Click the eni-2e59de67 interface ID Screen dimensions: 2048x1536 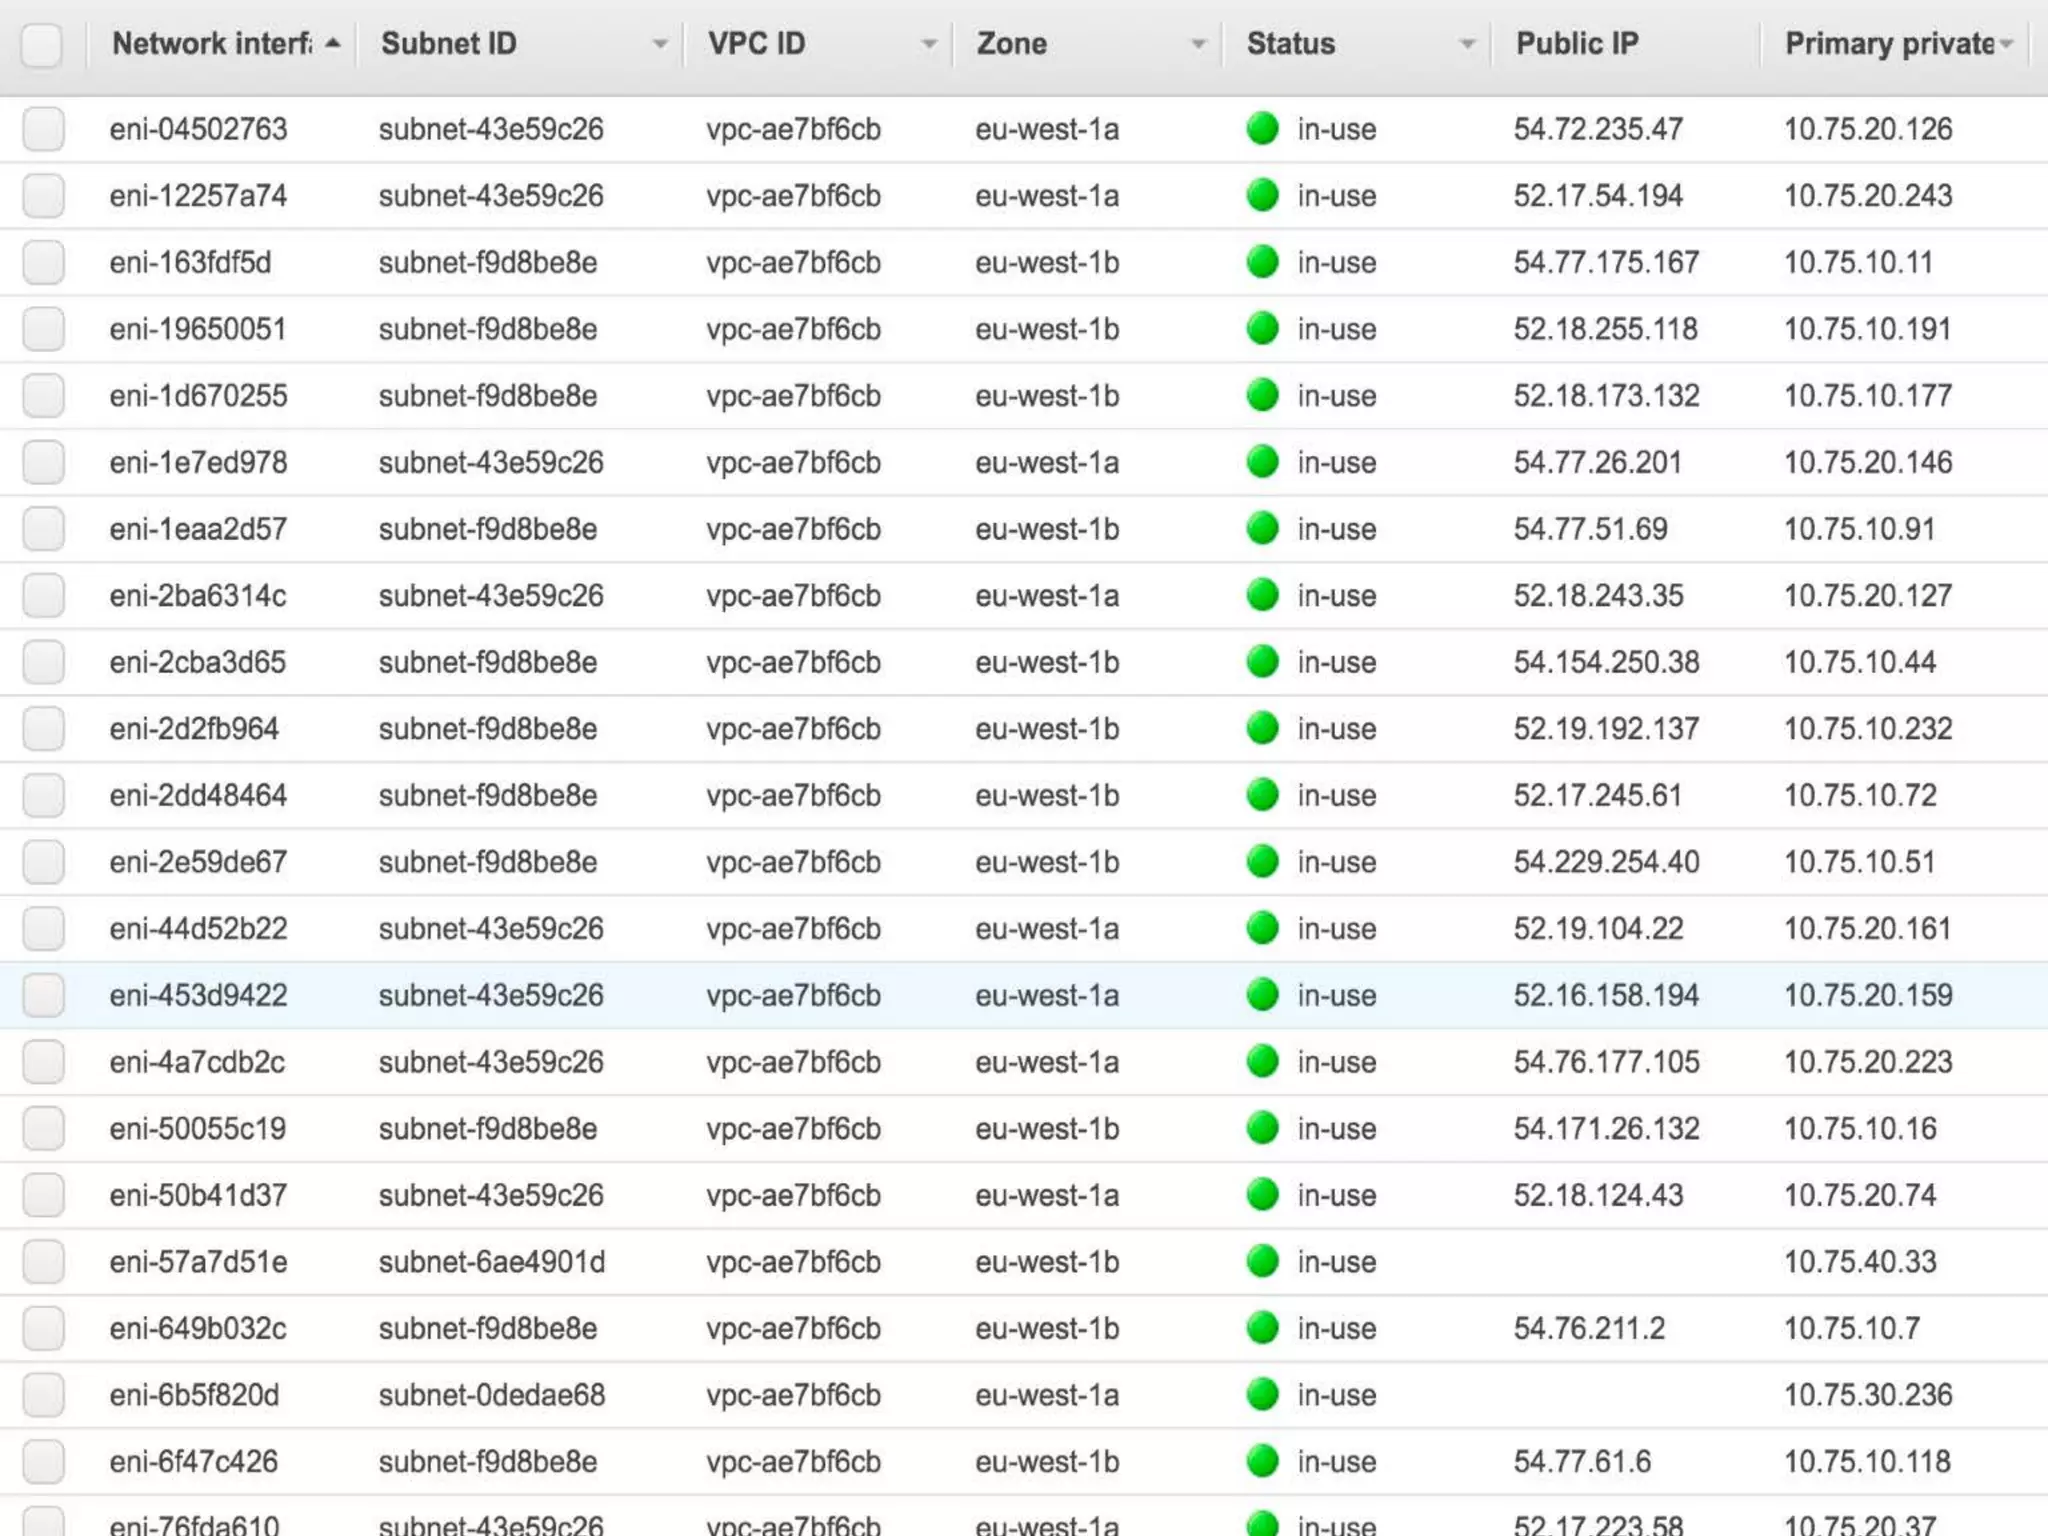point(198,862)
